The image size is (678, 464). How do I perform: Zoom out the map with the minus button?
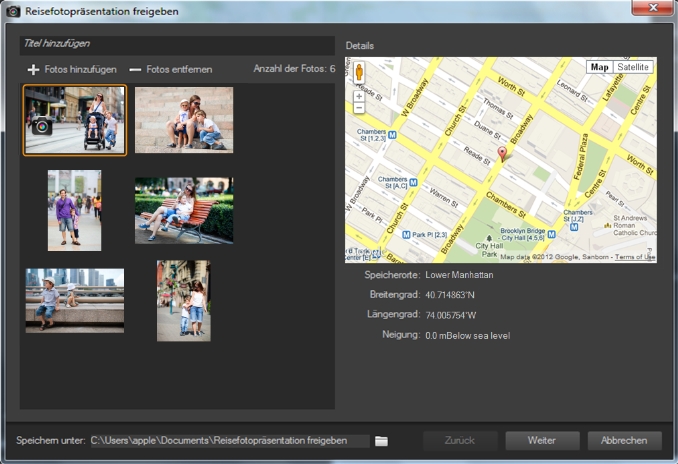(x=359, y=108)
